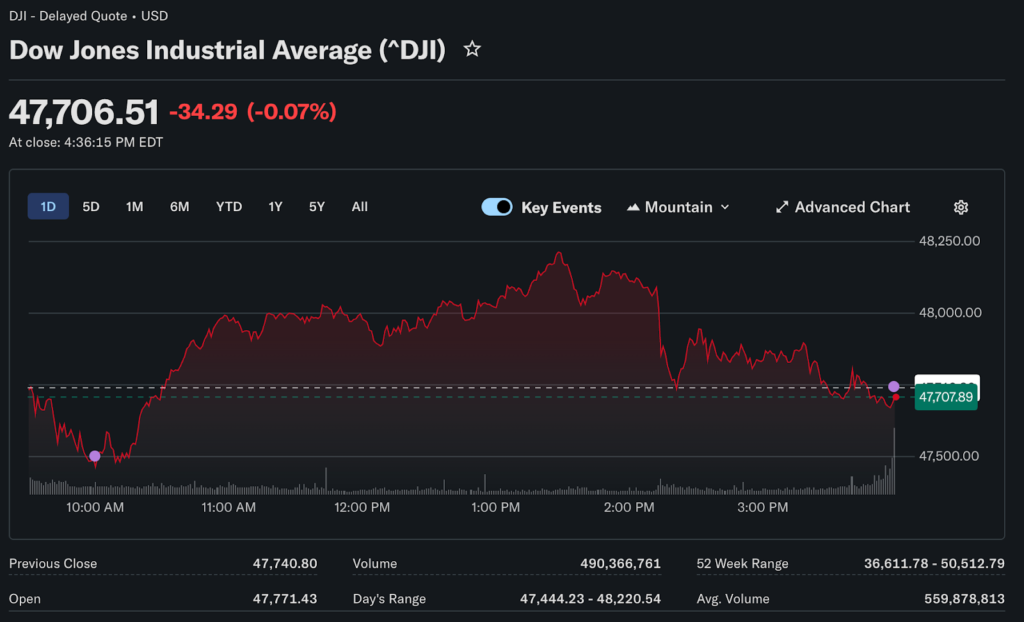This screenshot has width=1024, height=622.
Task: Switch chart to 1M range
Action: (x=134, y=207)
